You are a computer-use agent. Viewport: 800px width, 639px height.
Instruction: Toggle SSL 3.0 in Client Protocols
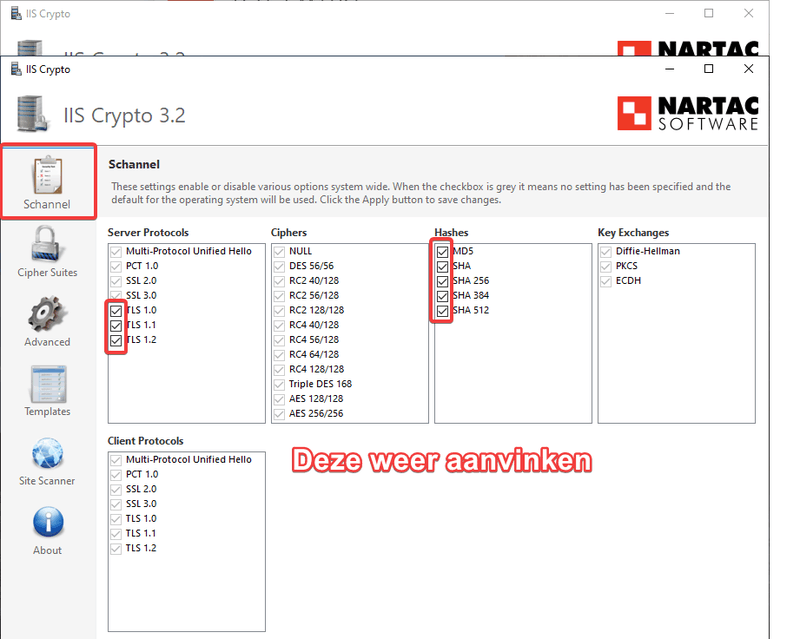coord(116,504)
